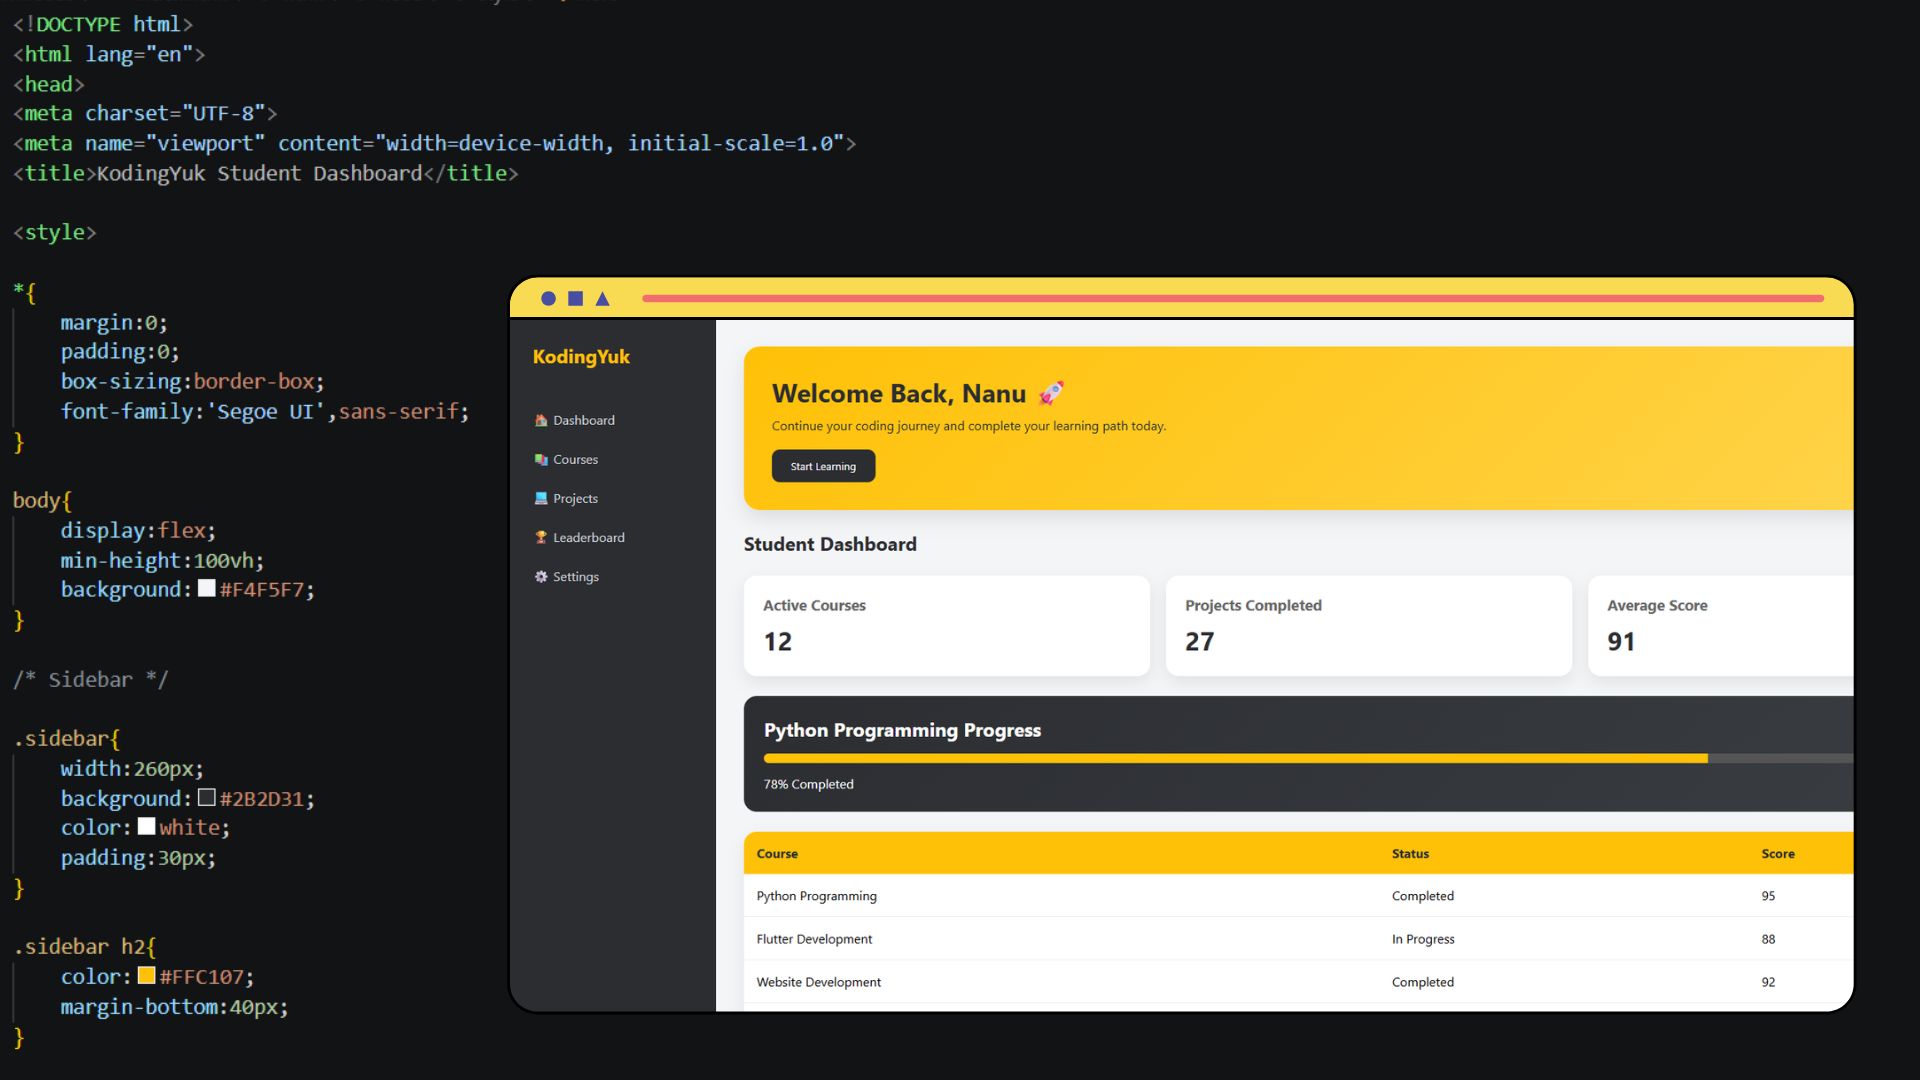This screenshot has width=1920, height=1080.
Task: Click the Student Dashboard heading
Action: pyautogui.click(x=830, y=544)
